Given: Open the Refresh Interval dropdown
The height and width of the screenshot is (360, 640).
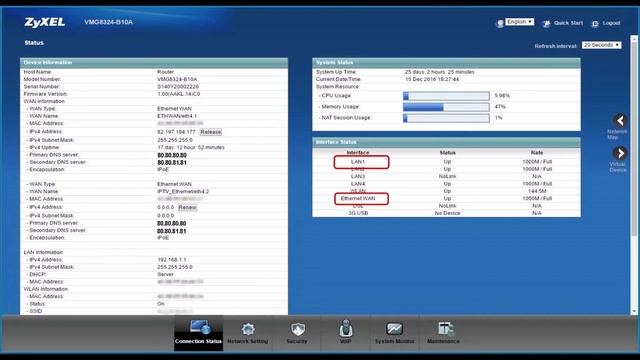Looking at the screenshot, I should pyautogui.click(x=601, y=45).
